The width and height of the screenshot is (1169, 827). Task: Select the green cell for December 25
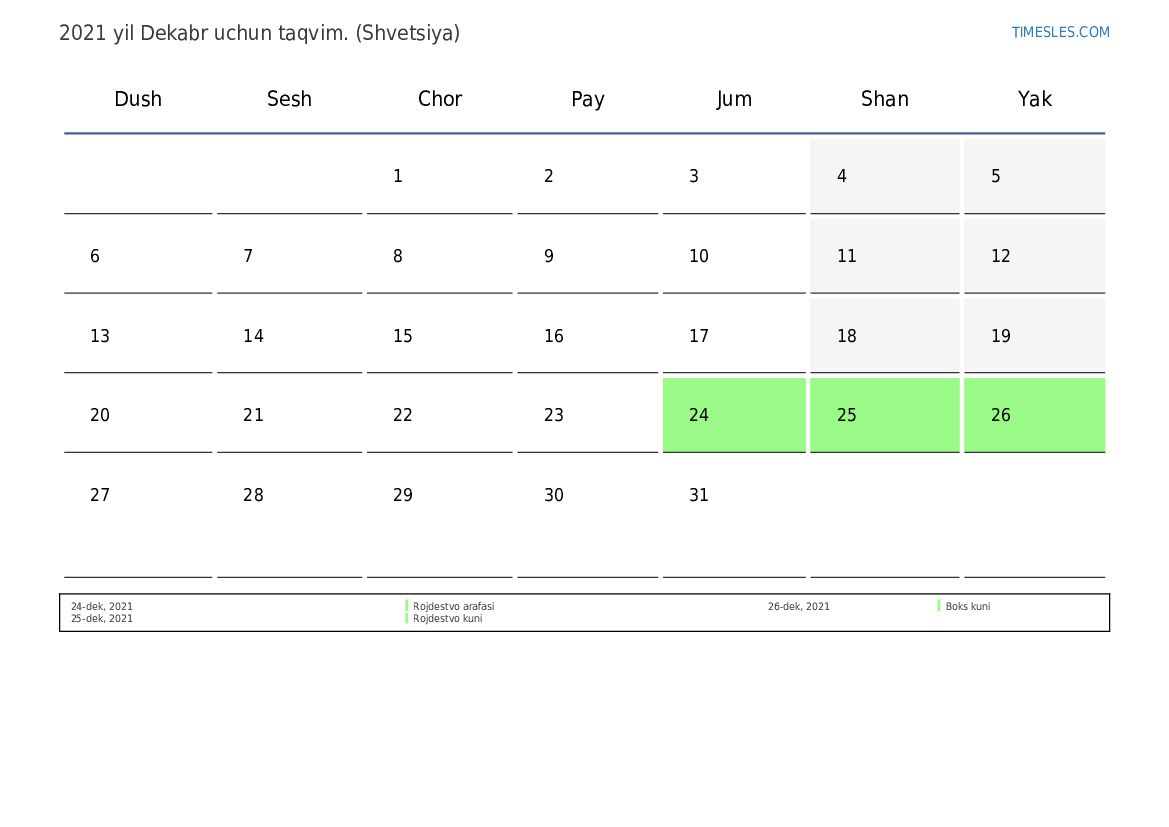[884, 415]
